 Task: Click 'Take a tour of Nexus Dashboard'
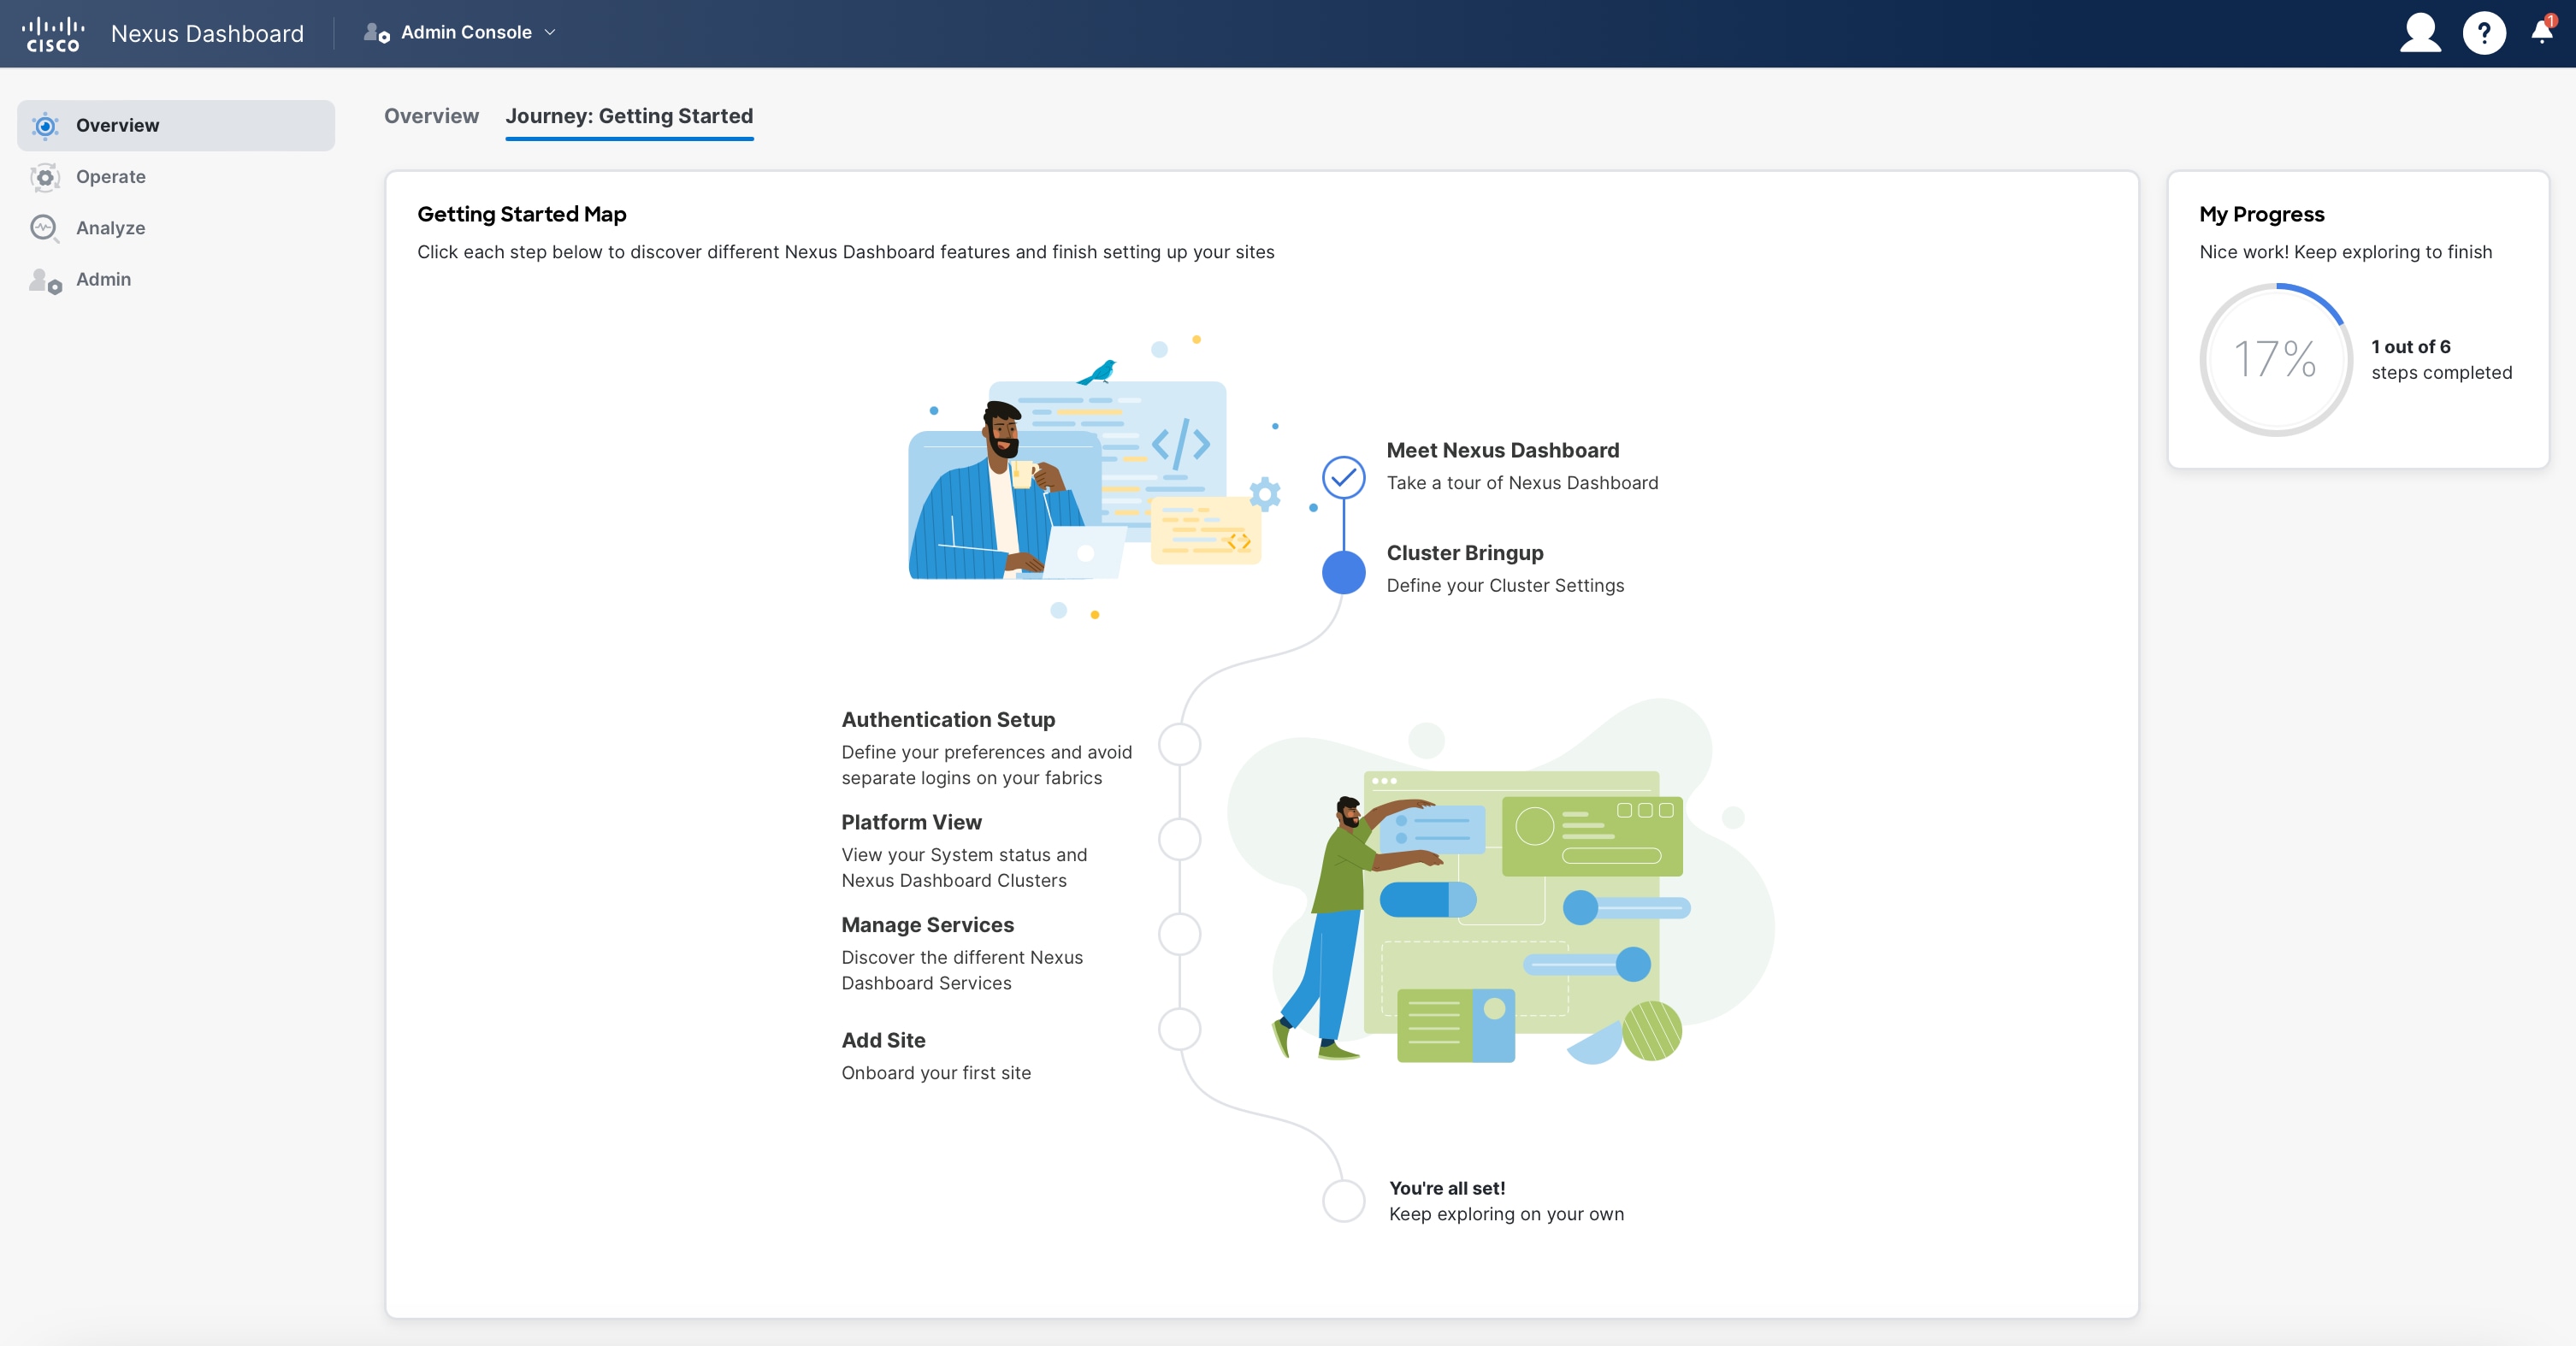click(1522, 483)
